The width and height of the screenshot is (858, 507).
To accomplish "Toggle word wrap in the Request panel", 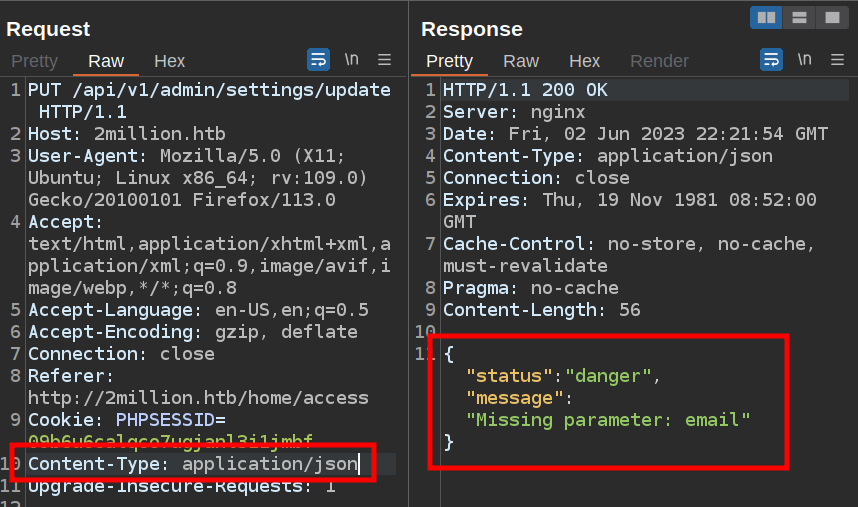I will pos(318,60).
